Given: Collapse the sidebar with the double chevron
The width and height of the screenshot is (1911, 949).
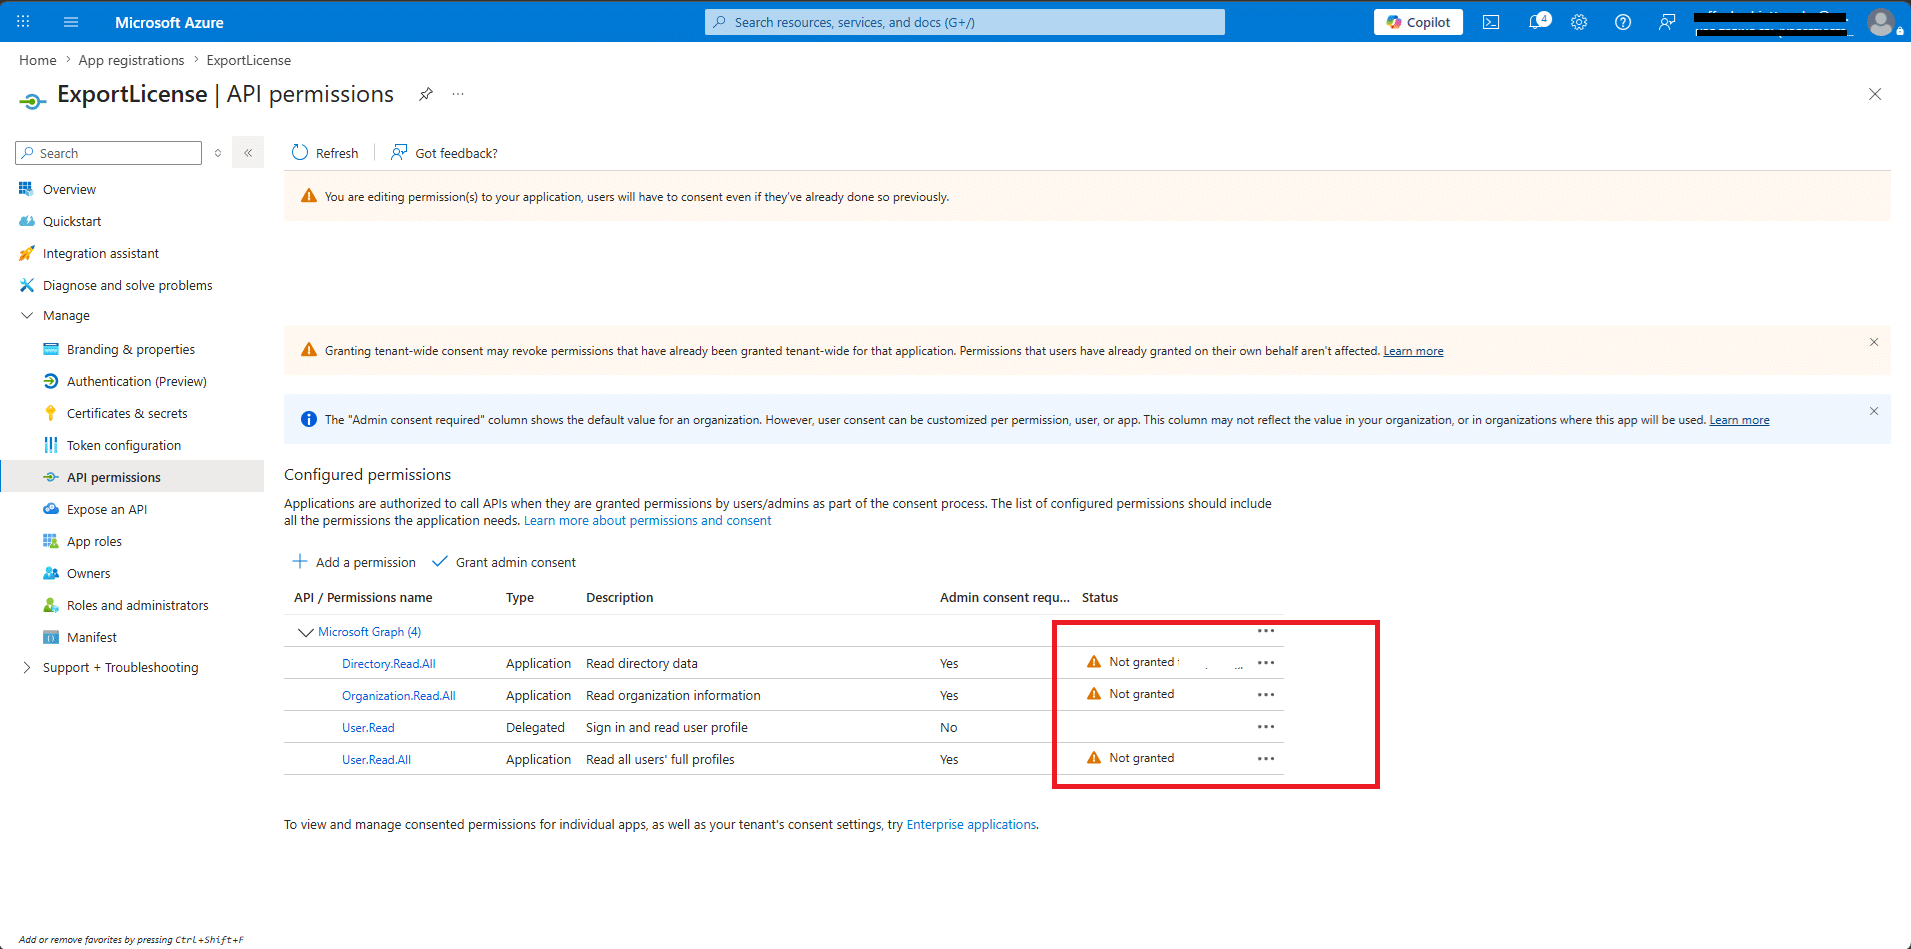Looking at the screenshot, I should 248,153.
